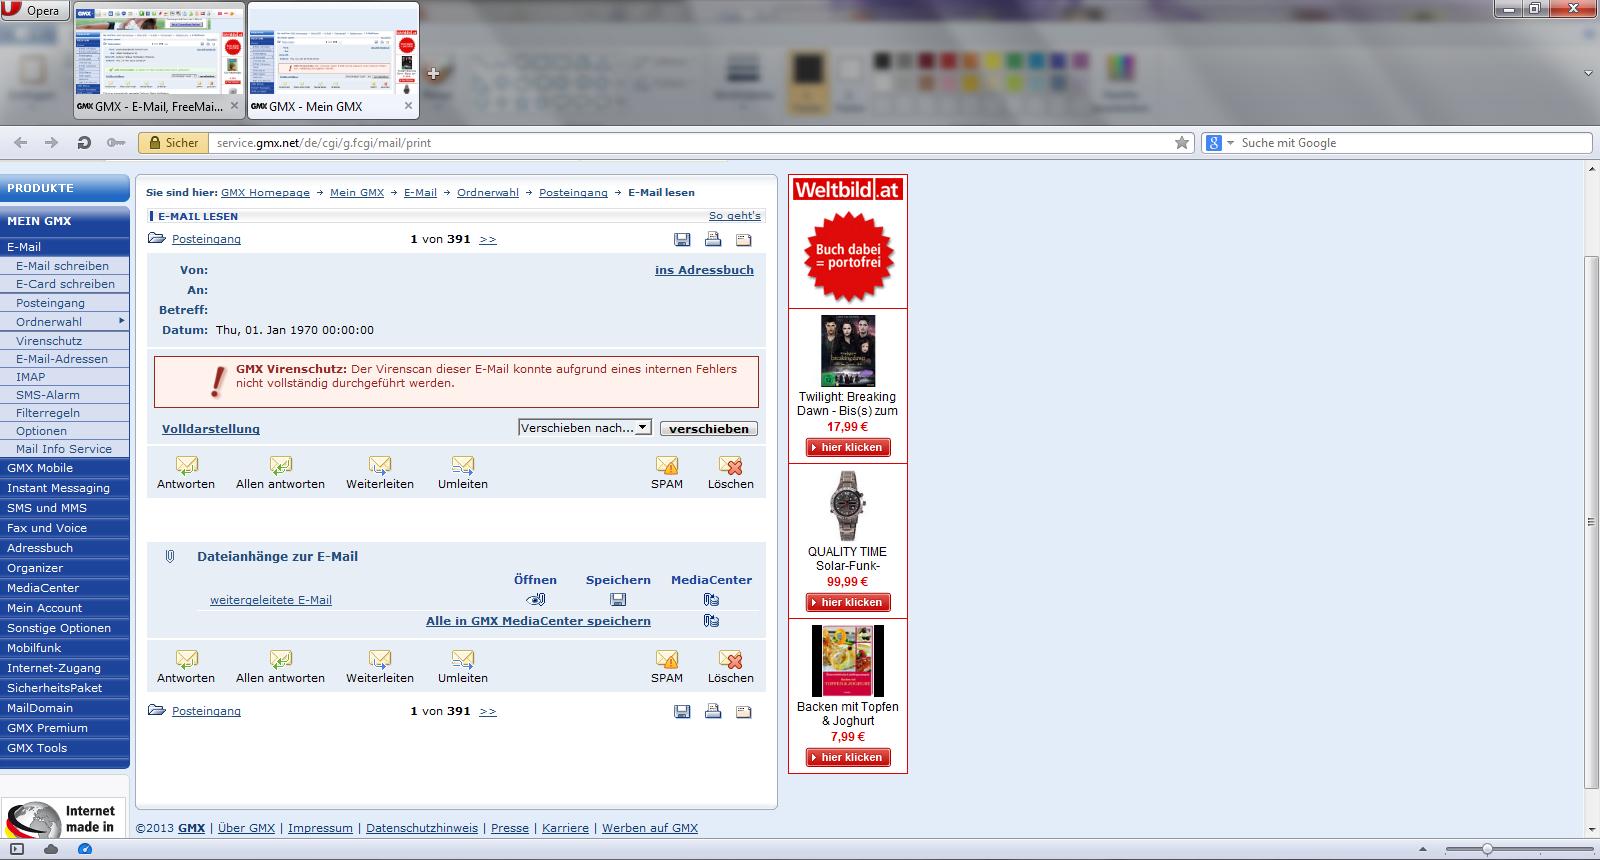Click the Löschen icon below the attachments section
1600x860 pixels.
731,659
